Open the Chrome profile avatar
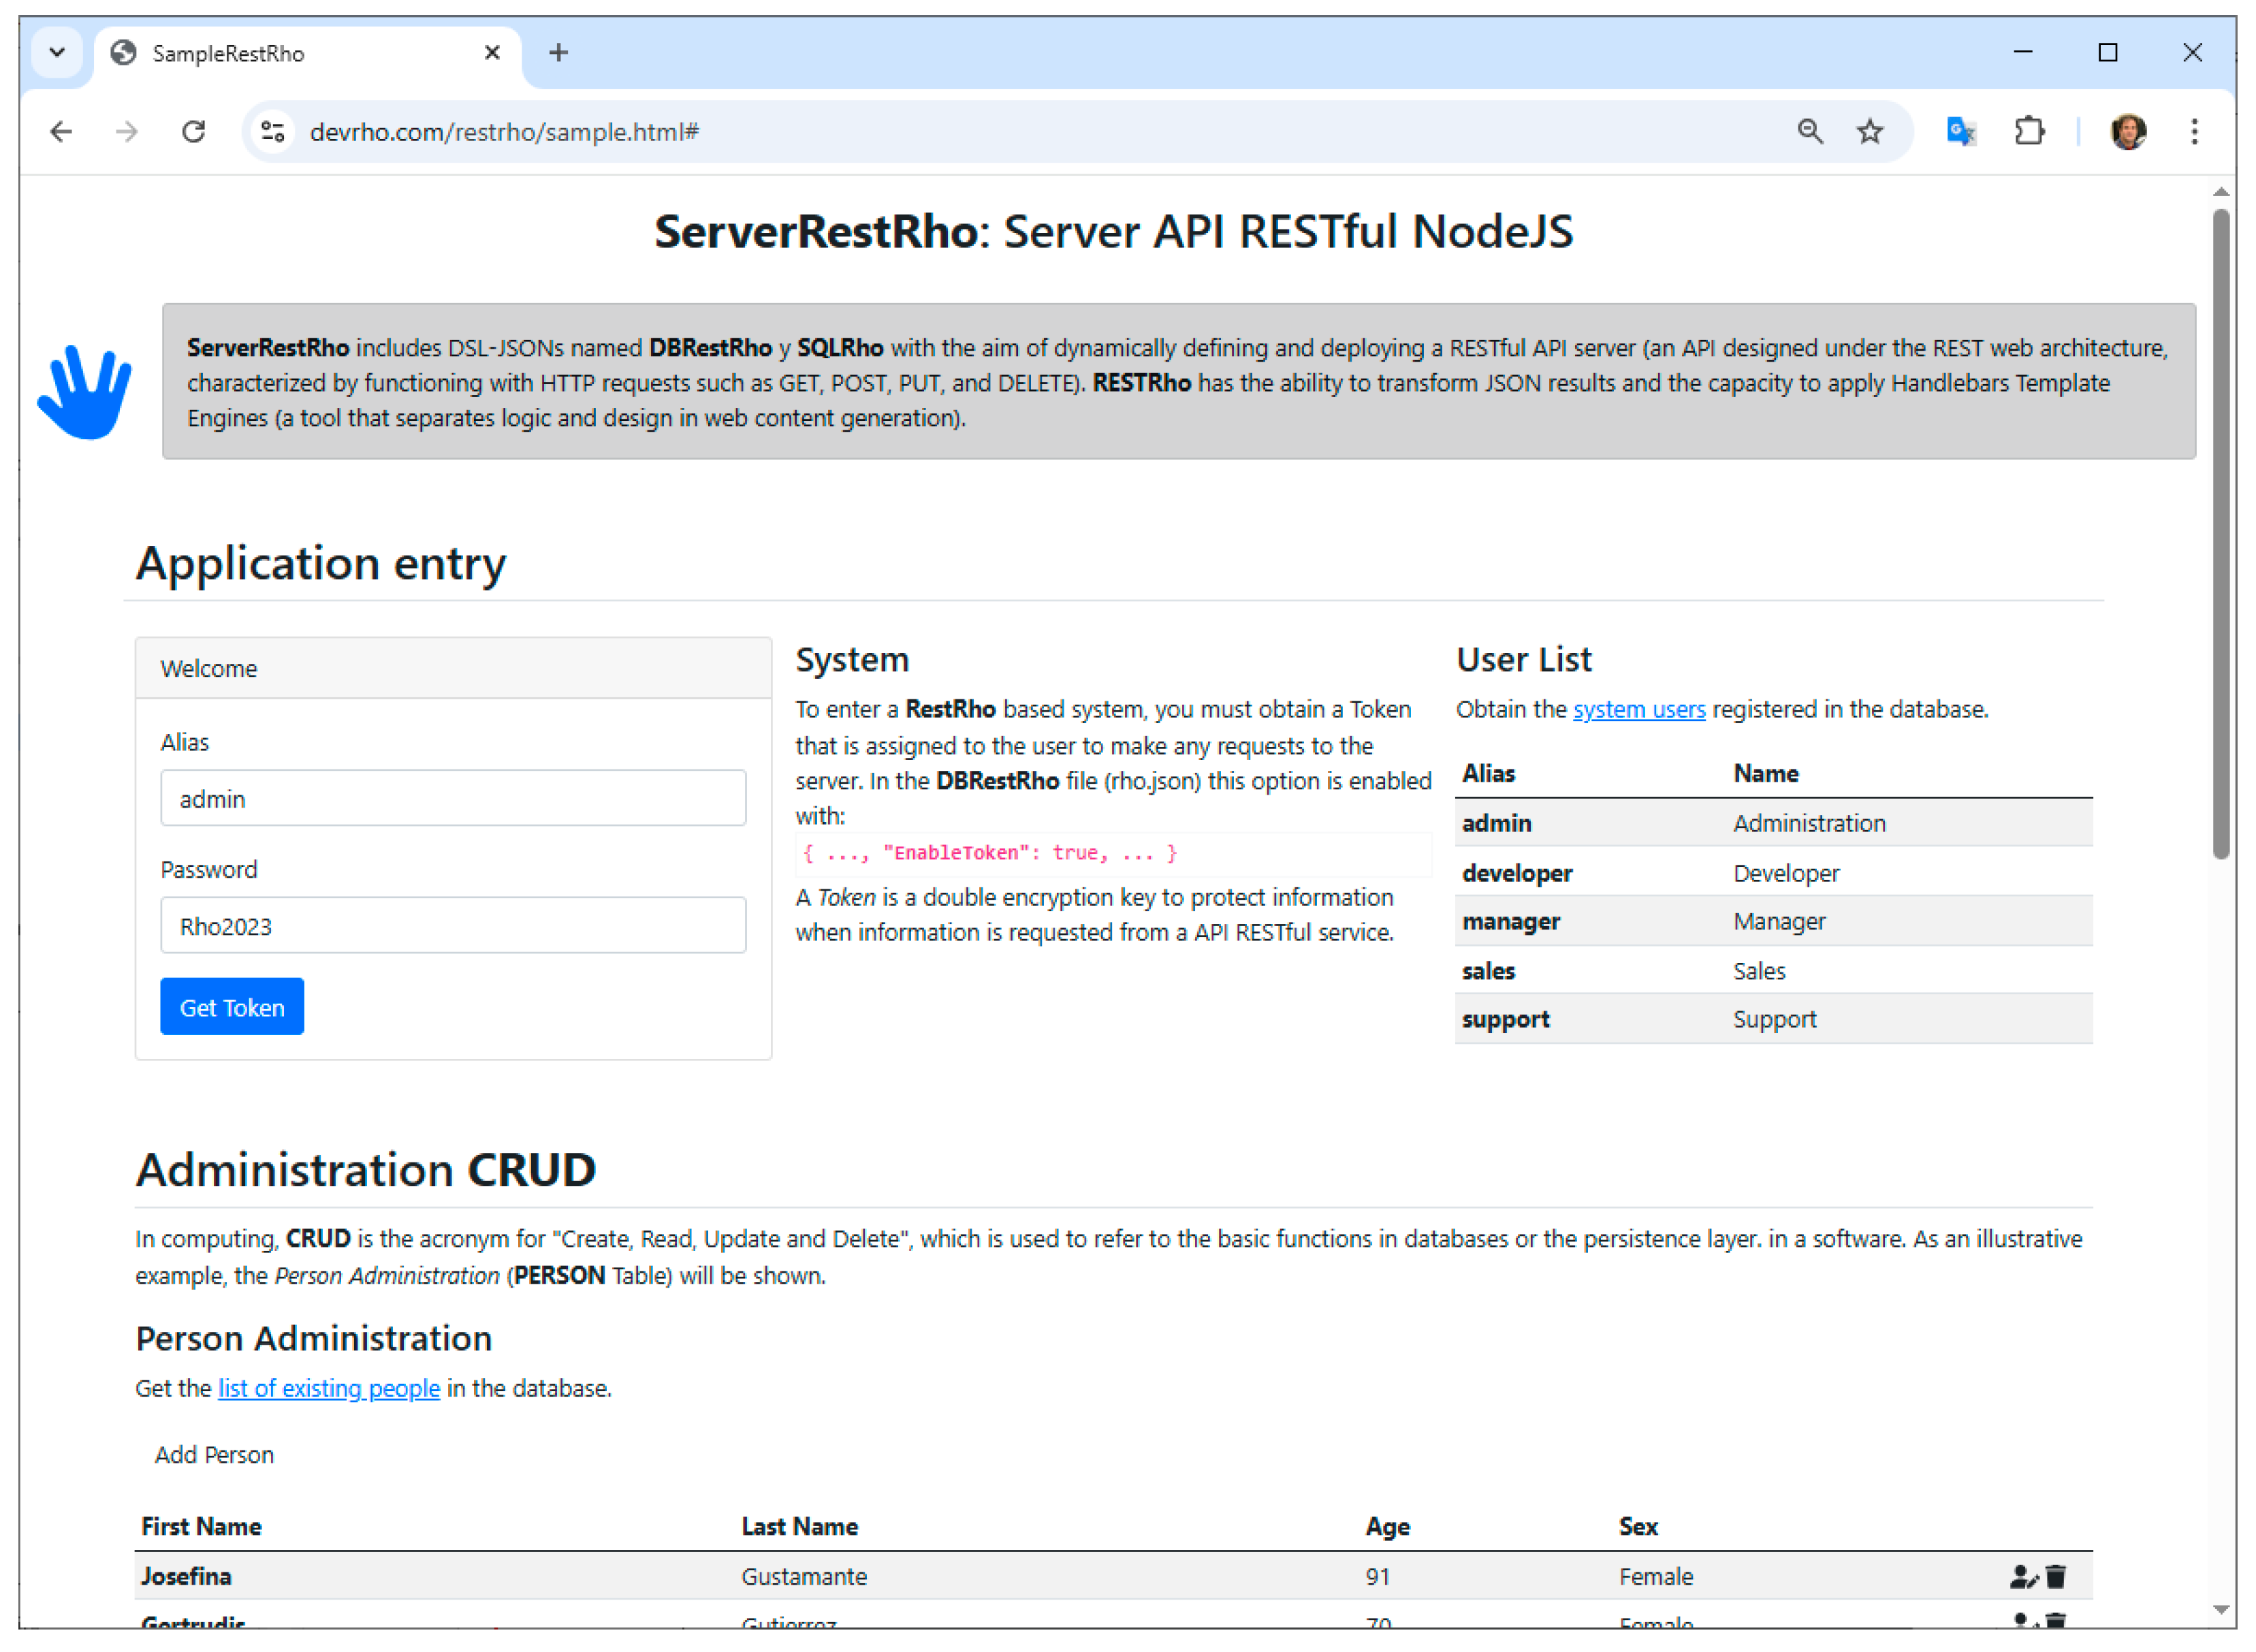Viewport: 2256px width, 1652px height. click(x=2127, y=131)
